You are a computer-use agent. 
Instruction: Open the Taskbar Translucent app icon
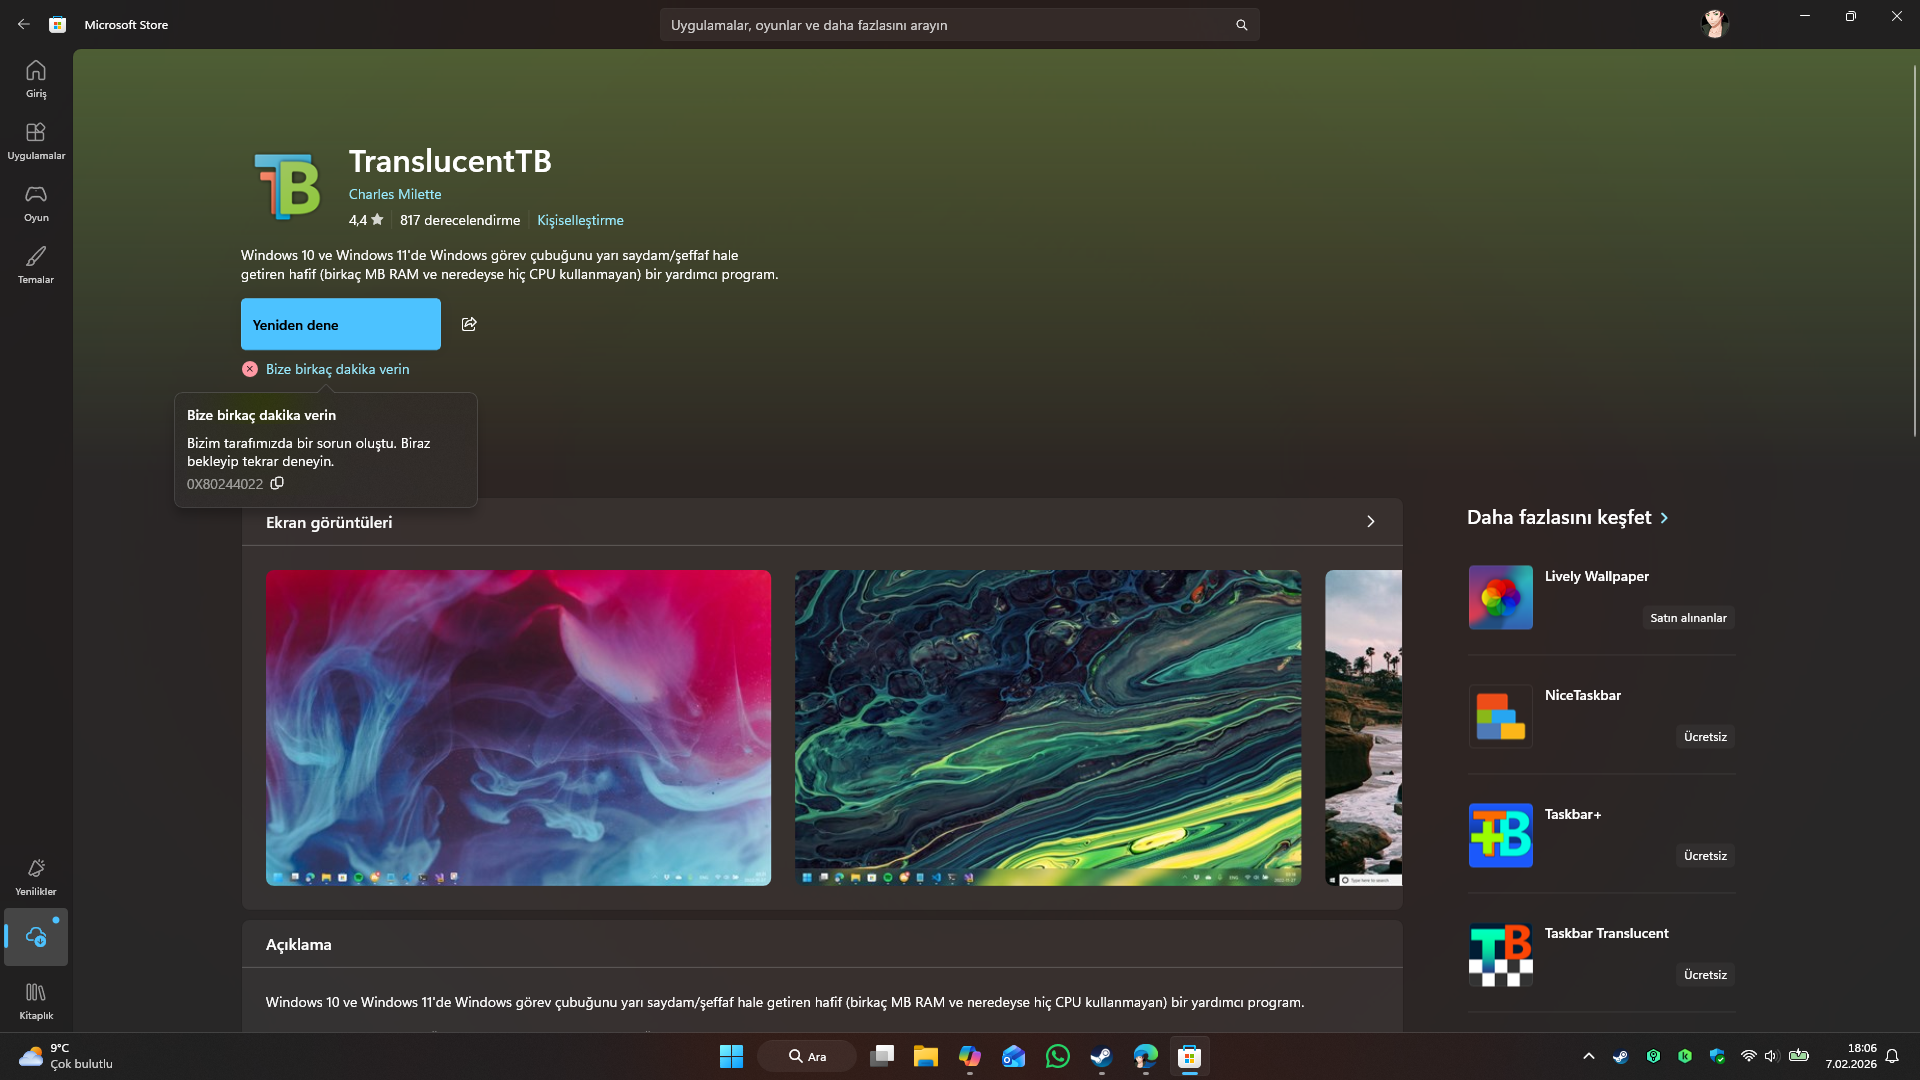pyautogui.click(x=1500, y=954)
